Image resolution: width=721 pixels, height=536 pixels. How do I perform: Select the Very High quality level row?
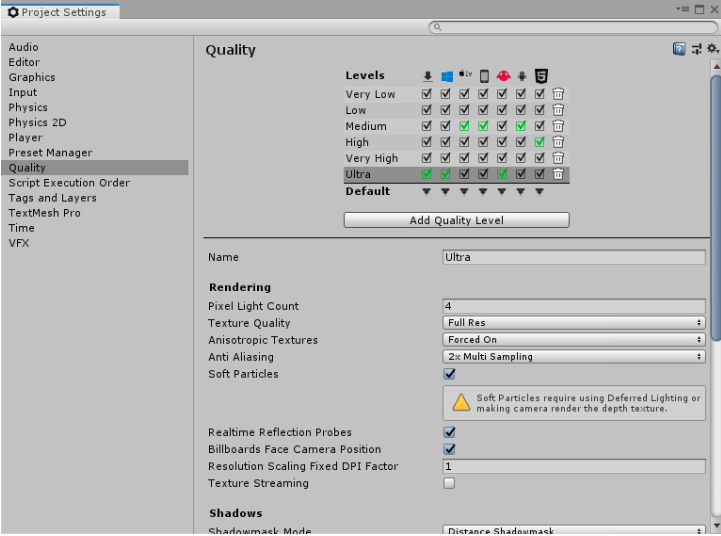pyautogui.click(x=372, y=158)
